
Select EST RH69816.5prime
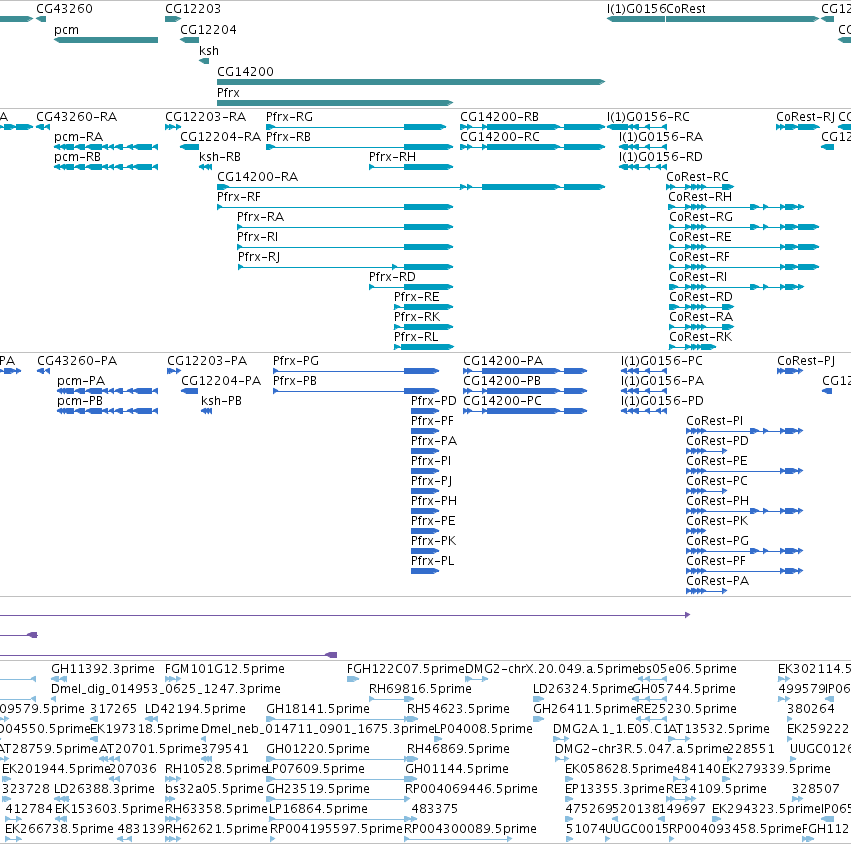420,689
